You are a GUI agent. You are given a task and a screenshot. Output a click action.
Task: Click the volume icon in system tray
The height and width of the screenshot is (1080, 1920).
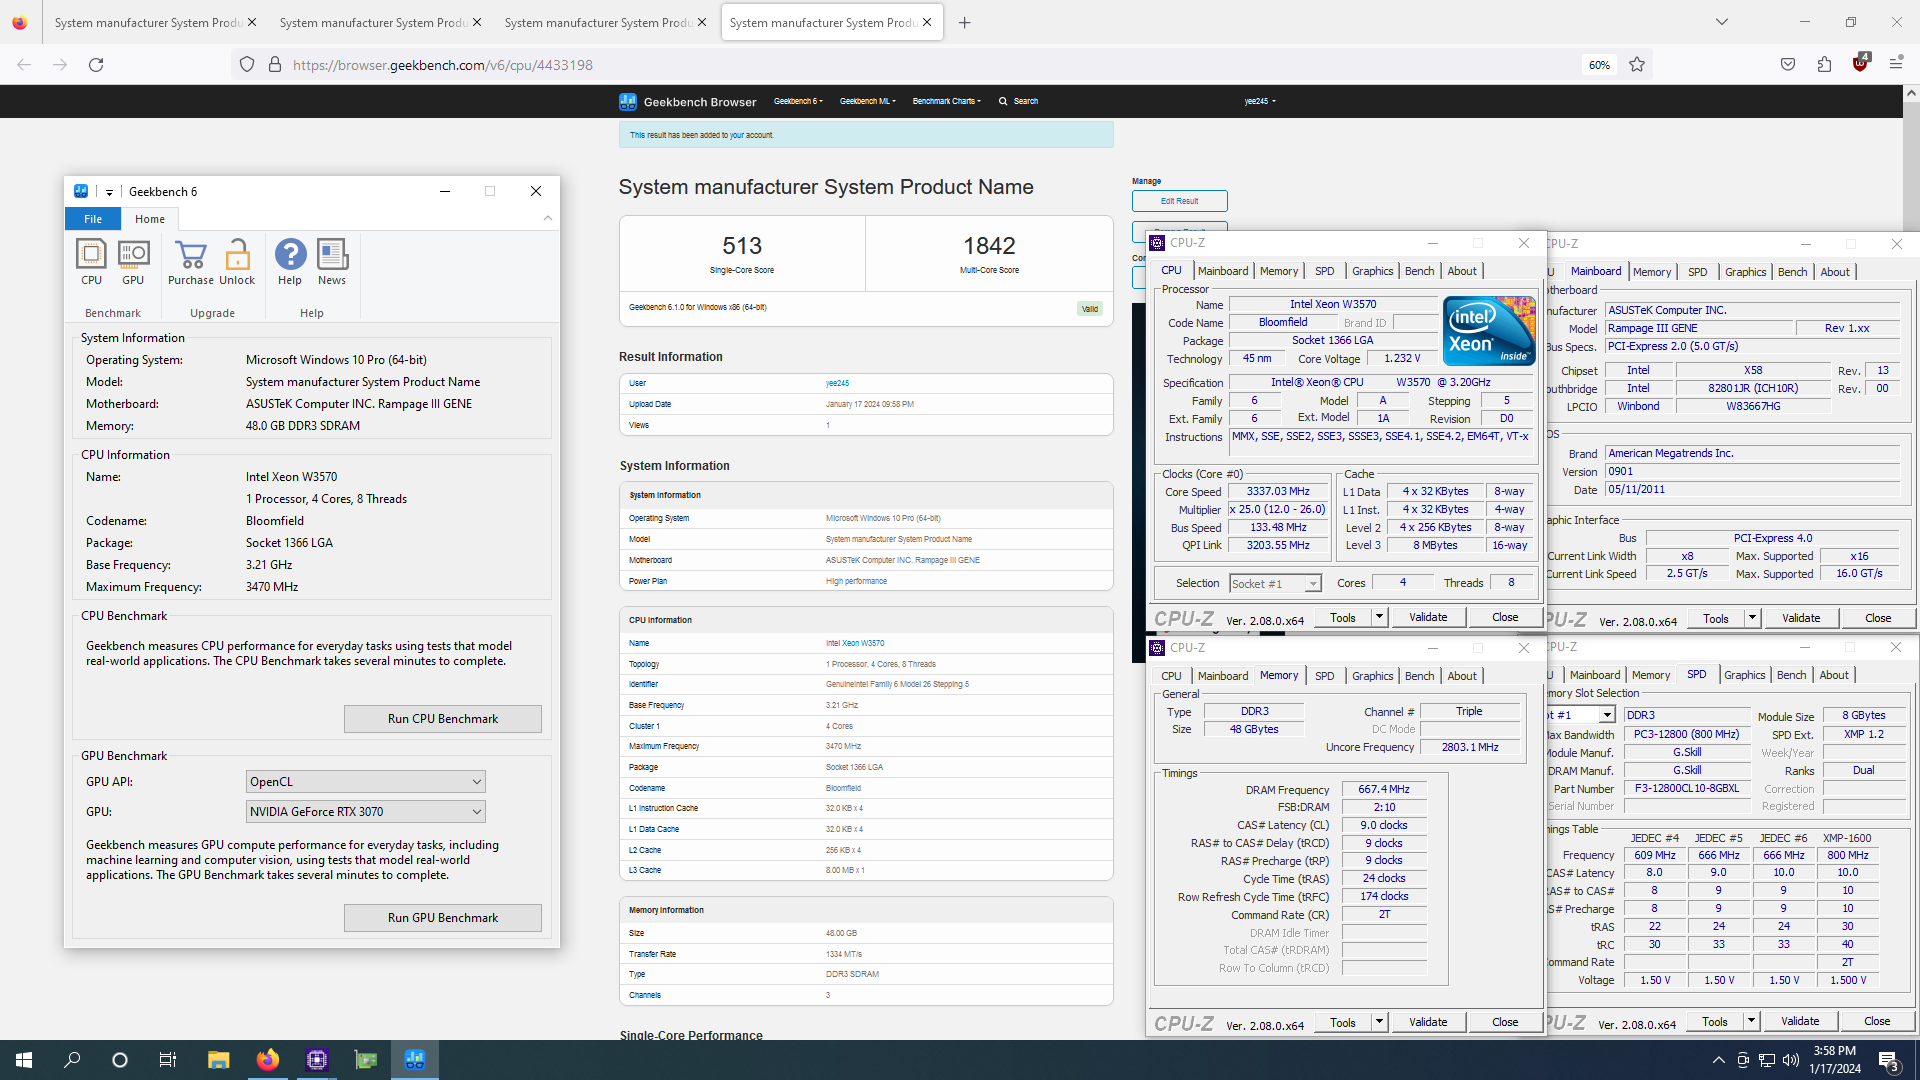[x=1791, y=1060]
